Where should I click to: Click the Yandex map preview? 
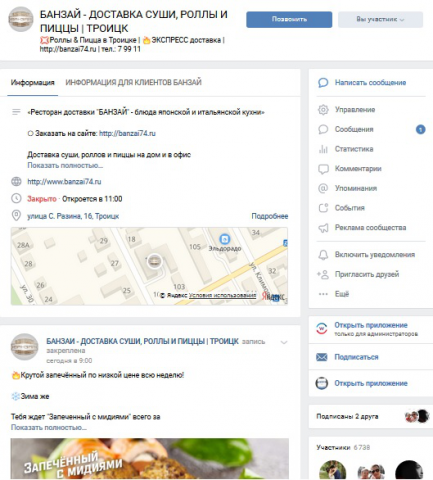tap(149, 266)
